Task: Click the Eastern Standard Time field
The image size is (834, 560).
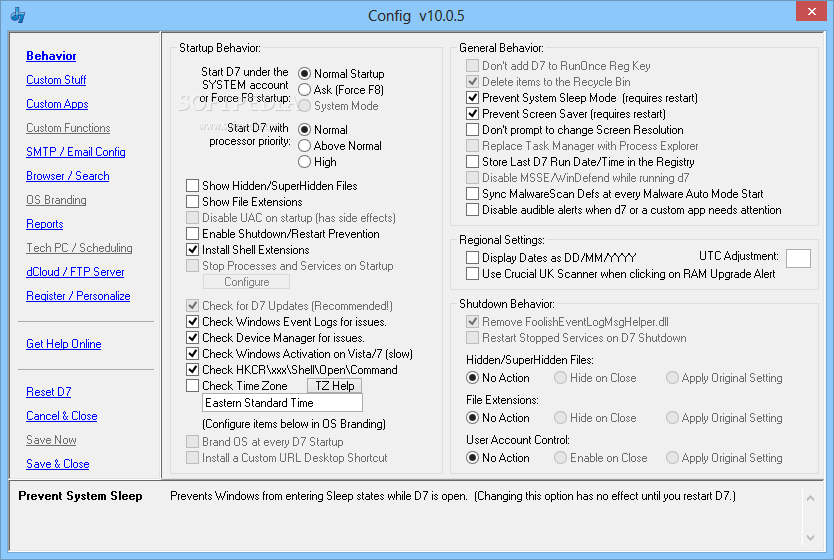Action: point(282,403)
